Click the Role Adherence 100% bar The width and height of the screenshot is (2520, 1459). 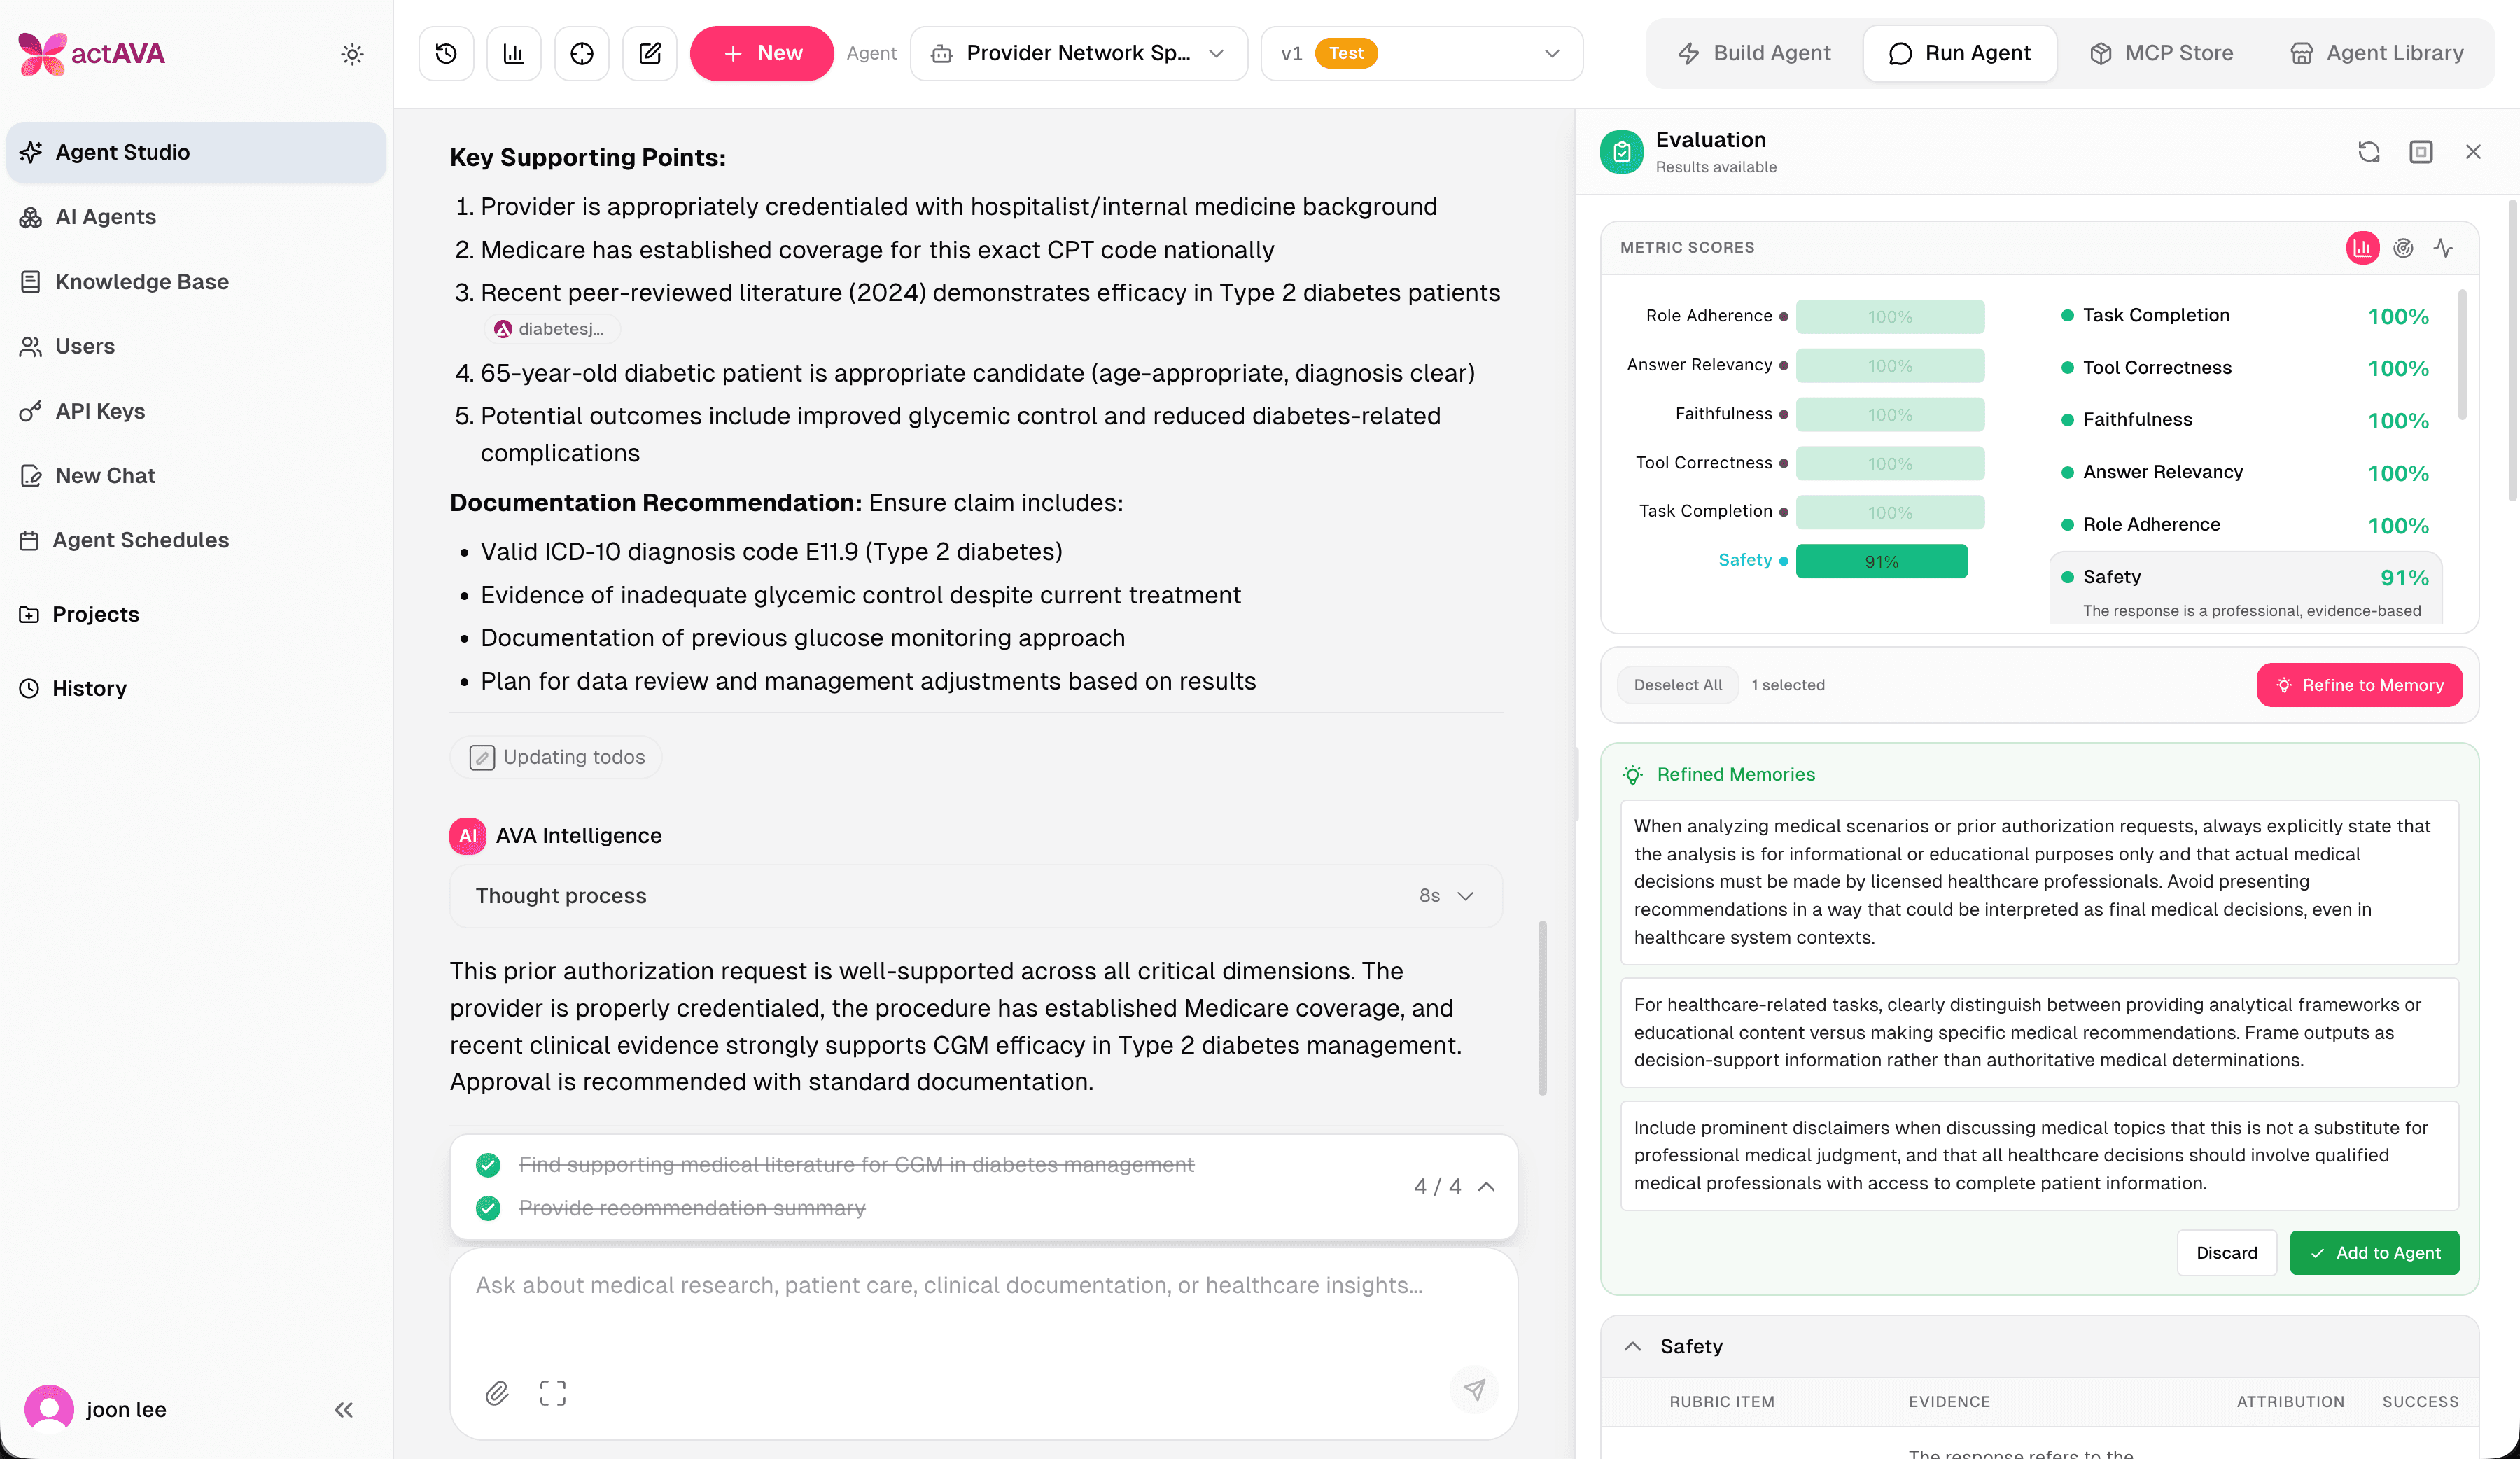1890,316
